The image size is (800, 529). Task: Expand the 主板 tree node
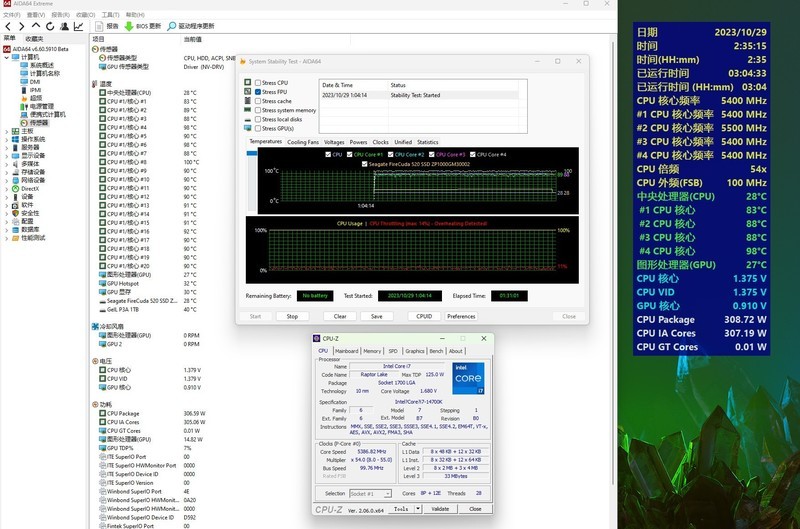pyautogui.click(x=7, y=131)
